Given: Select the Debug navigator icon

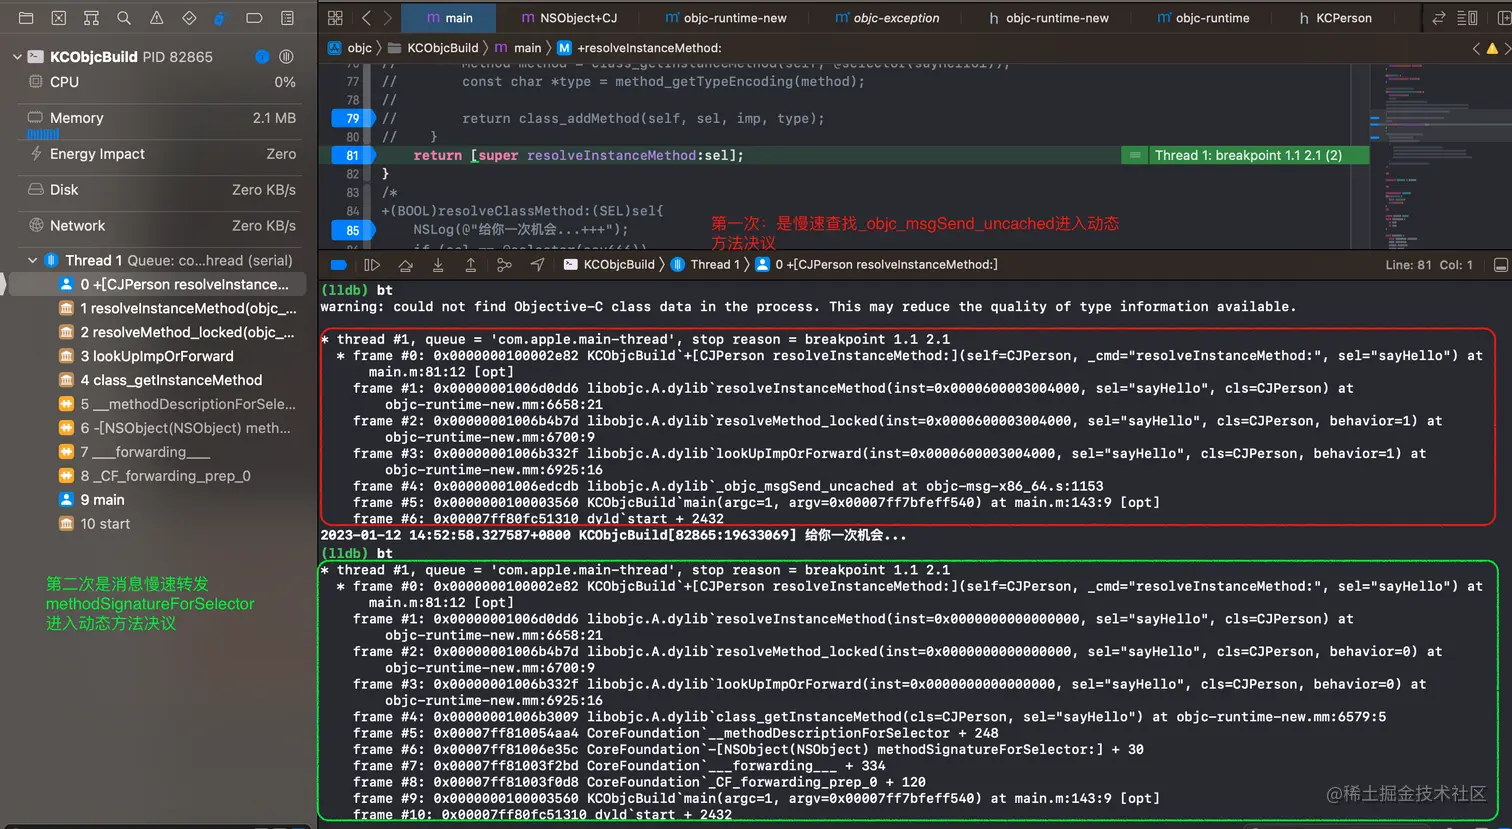Looking at the screenshot, I should [x=222, y=18].
